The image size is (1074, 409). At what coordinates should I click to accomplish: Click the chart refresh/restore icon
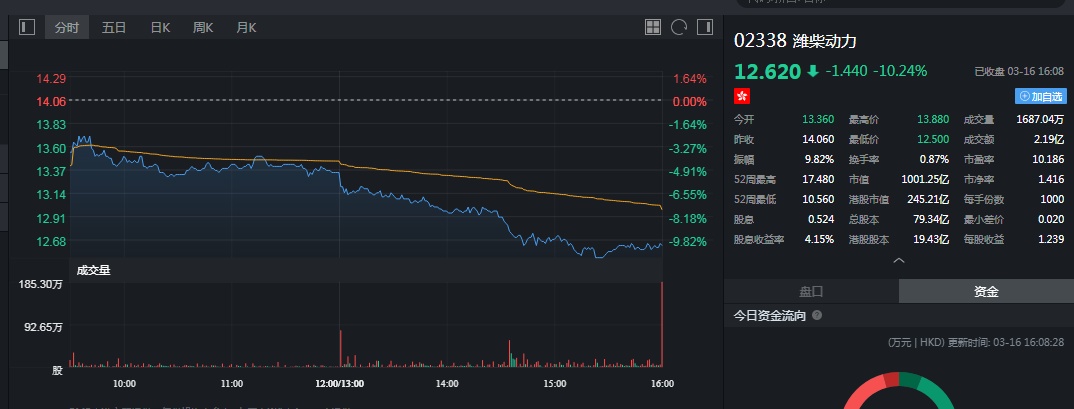(679, 27)
